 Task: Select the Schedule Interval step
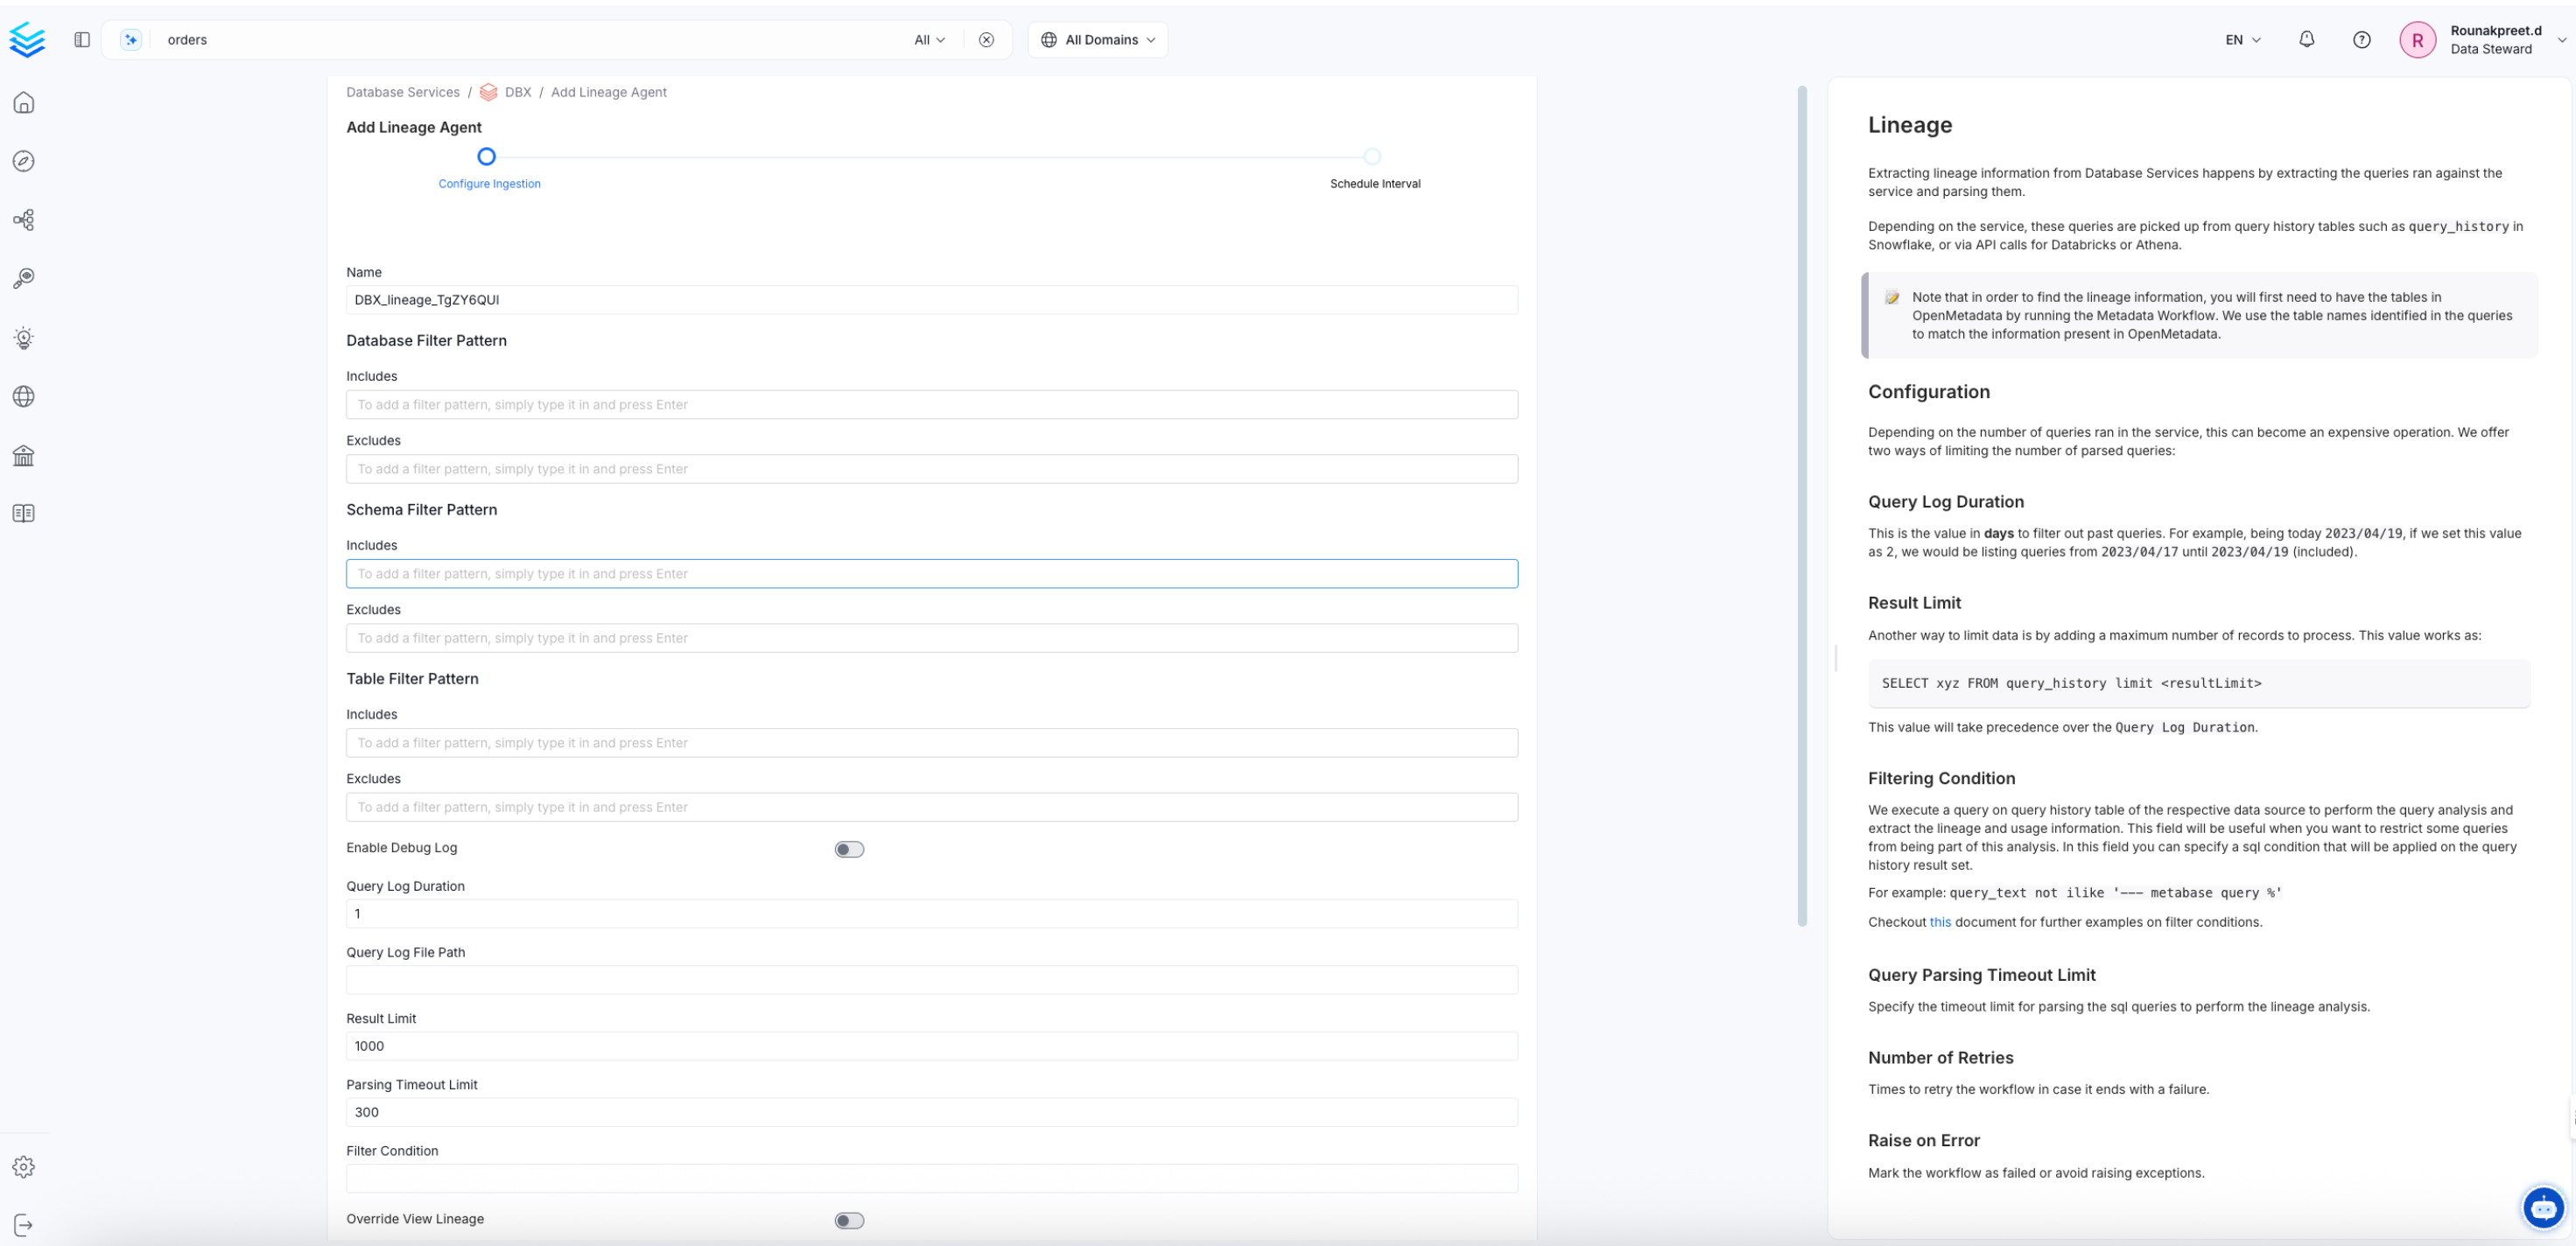tap(1375, 157)
